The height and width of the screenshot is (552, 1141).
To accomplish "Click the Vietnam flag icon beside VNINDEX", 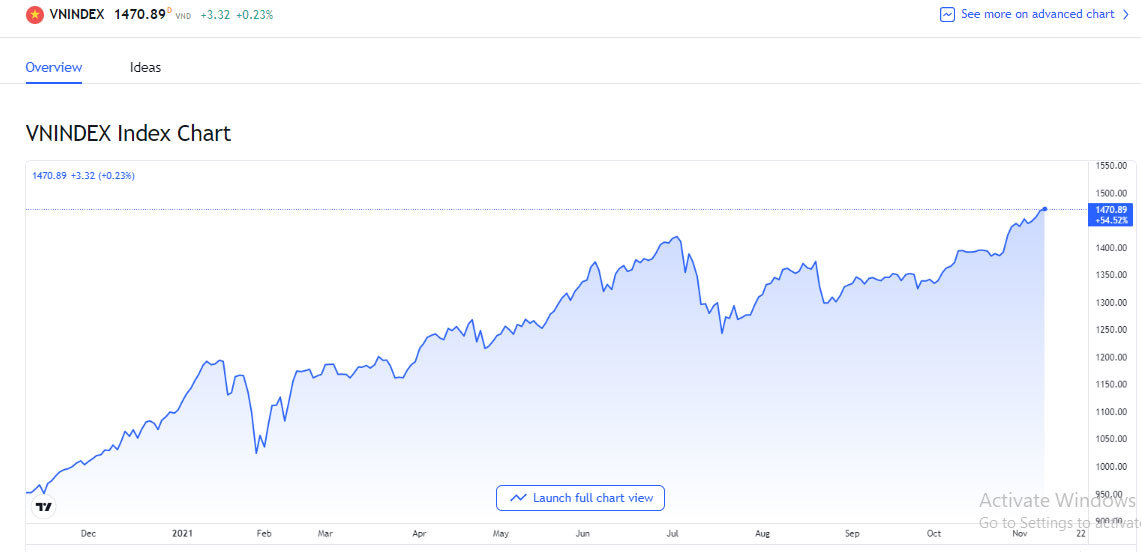I will pos(35,15).
